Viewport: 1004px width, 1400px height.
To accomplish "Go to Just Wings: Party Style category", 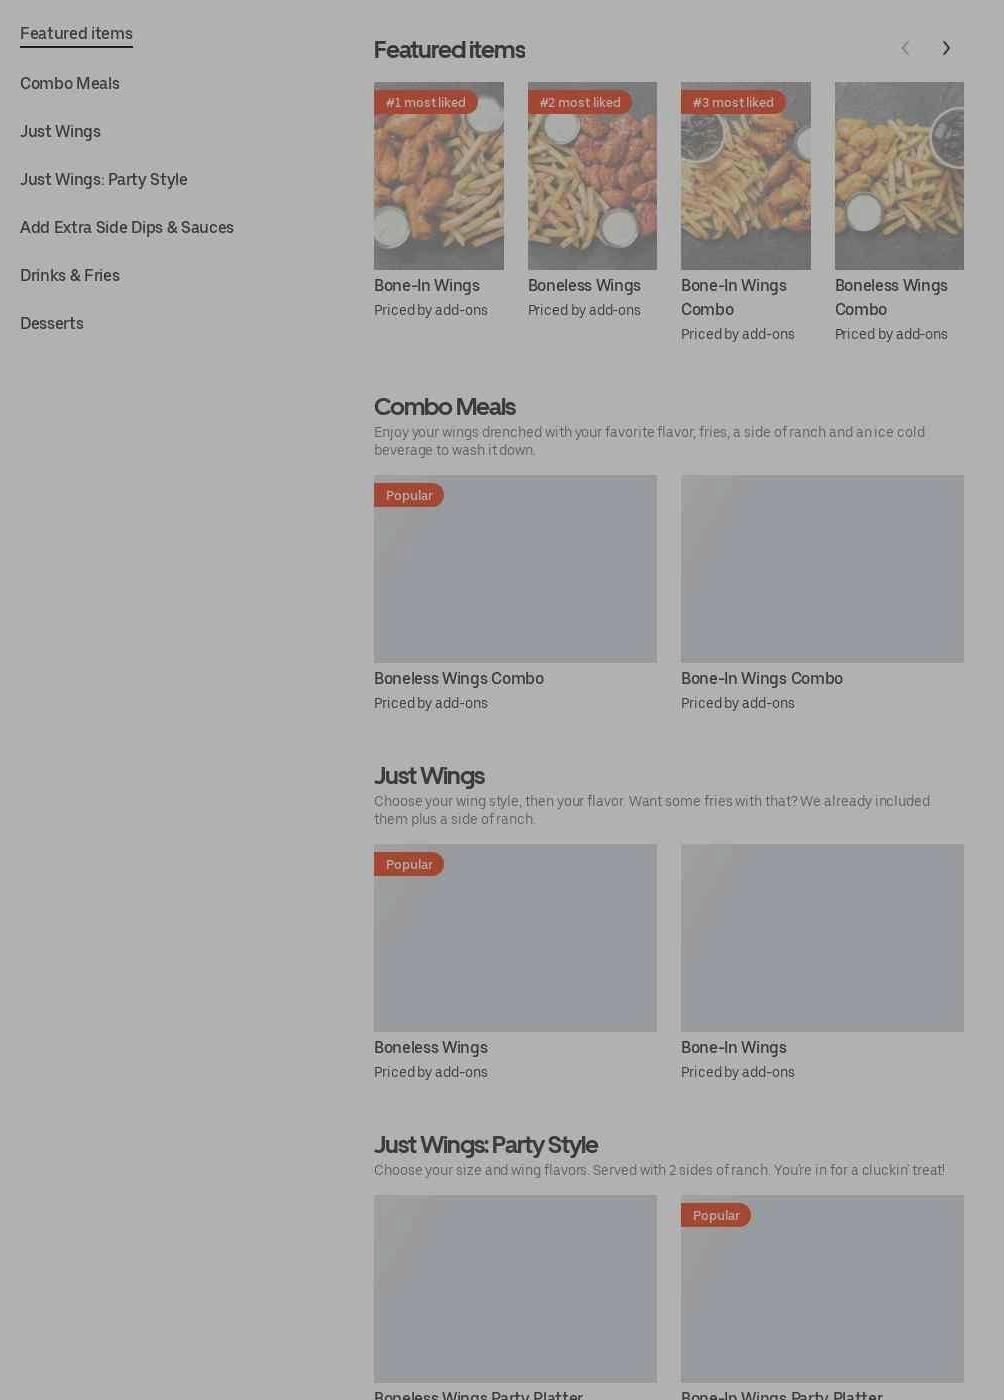I will [x=104, y=179].
